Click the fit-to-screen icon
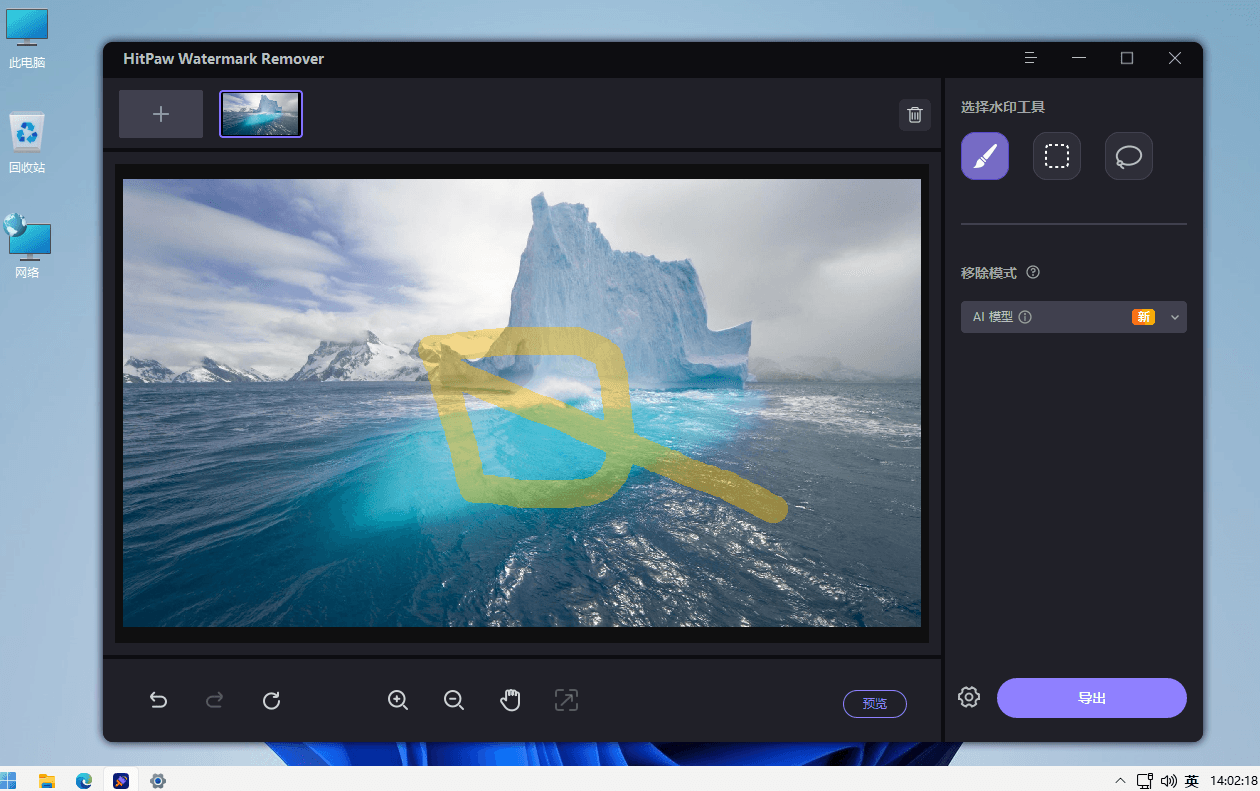Image resolution: width=1260 pixels, height=791 pixels. pos(566,700)
